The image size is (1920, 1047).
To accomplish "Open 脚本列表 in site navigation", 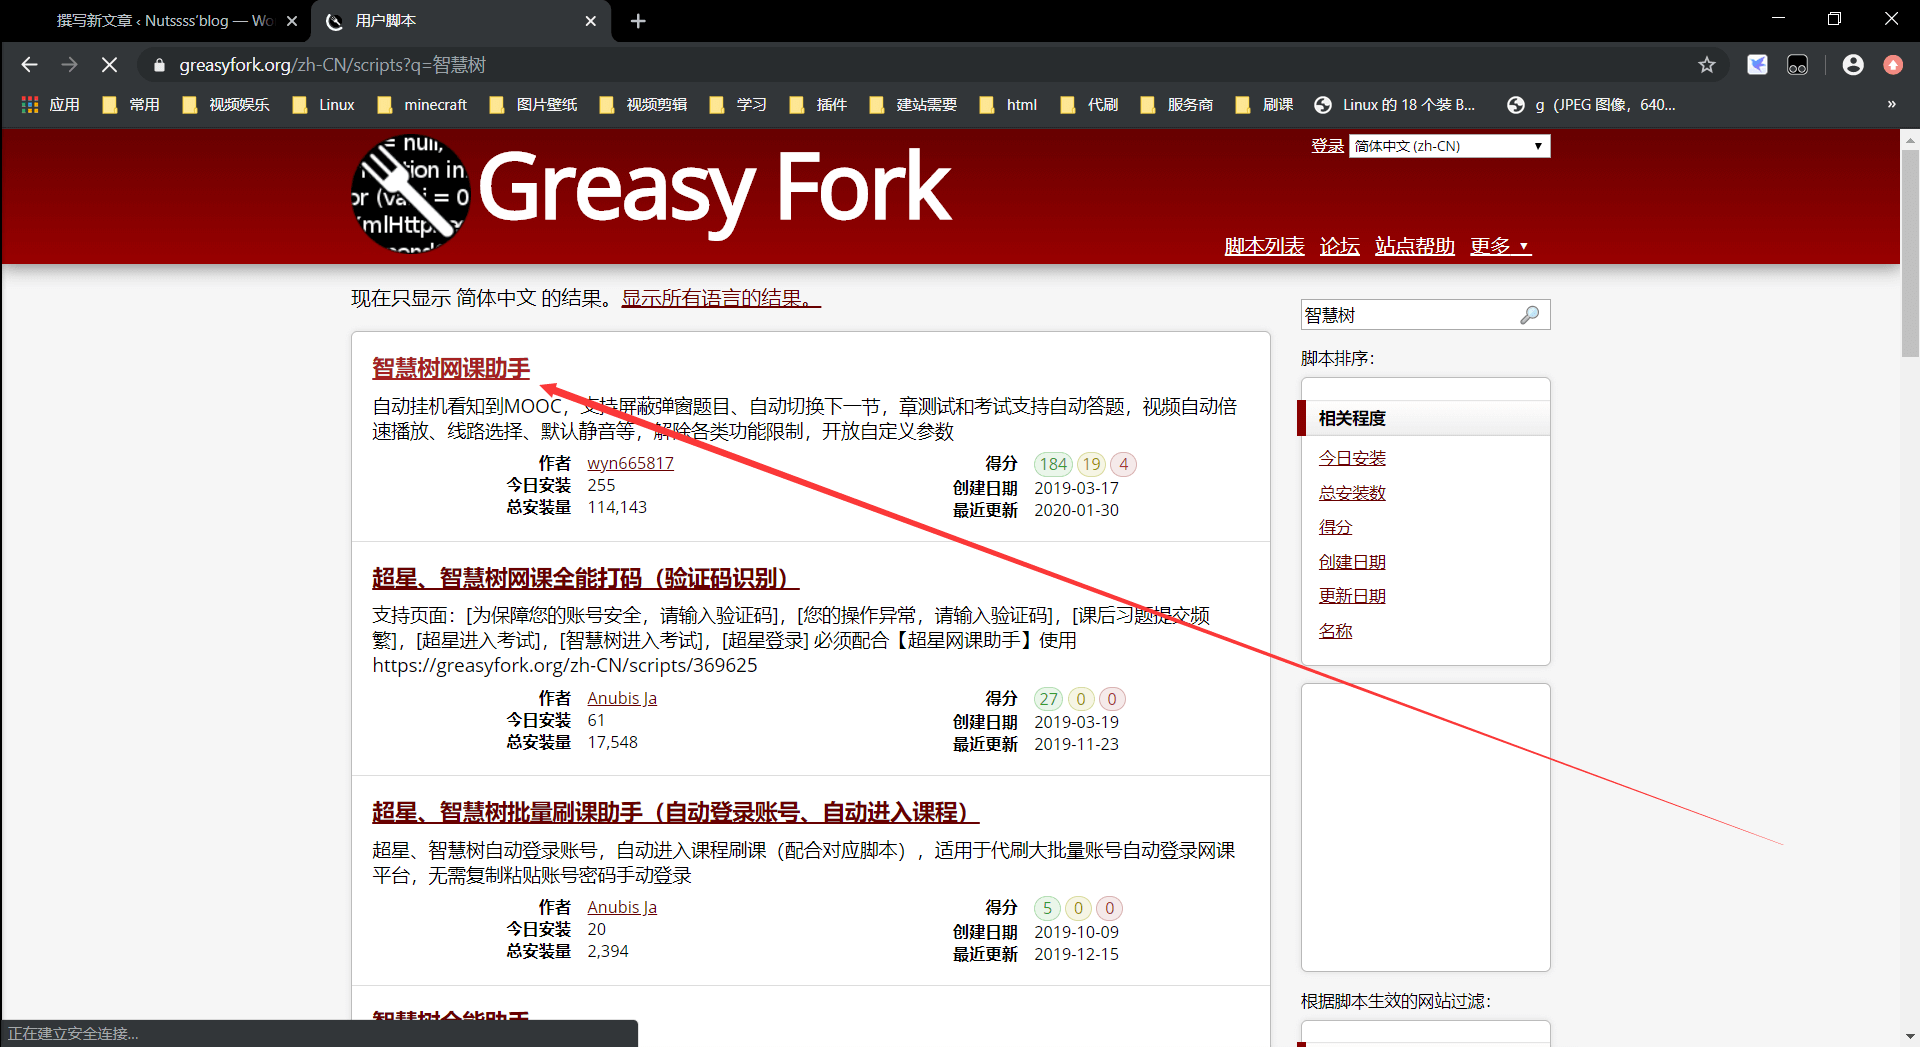I will 1264,246.
